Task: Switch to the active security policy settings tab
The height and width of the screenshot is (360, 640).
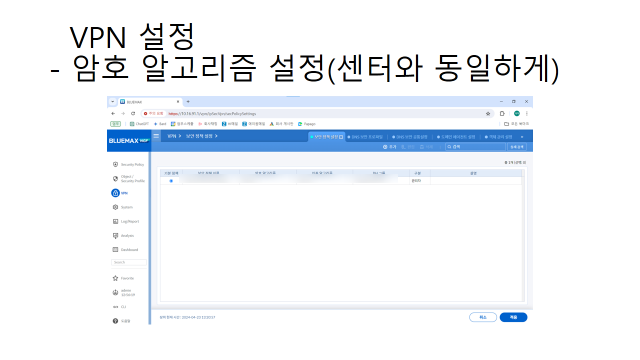Action: click(x=327, y=137)
